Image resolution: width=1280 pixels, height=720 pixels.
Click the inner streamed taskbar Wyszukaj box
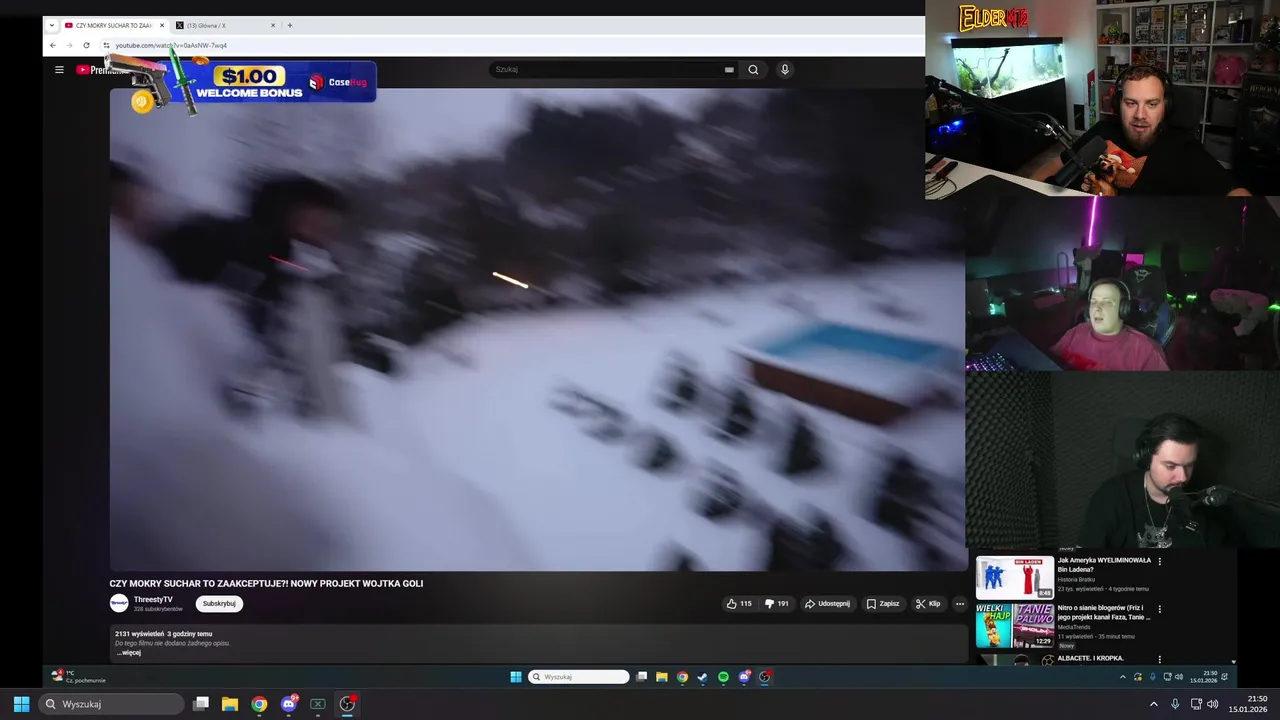(x=579, y=677)
